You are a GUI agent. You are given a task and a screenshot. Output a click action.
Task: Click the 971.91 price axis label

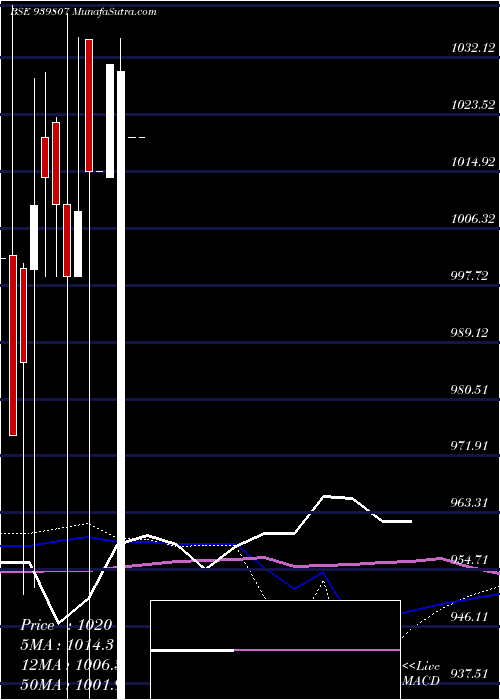(469, 446)
